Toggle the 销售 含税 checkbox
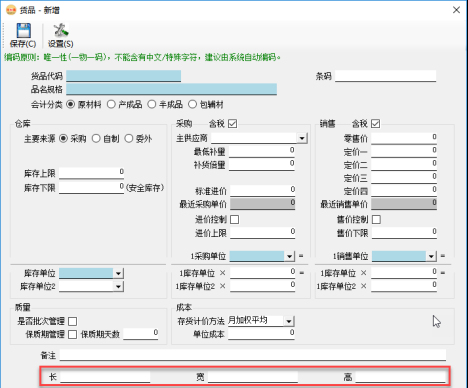Screen dimensions: 468x388 tap(375, 124)
